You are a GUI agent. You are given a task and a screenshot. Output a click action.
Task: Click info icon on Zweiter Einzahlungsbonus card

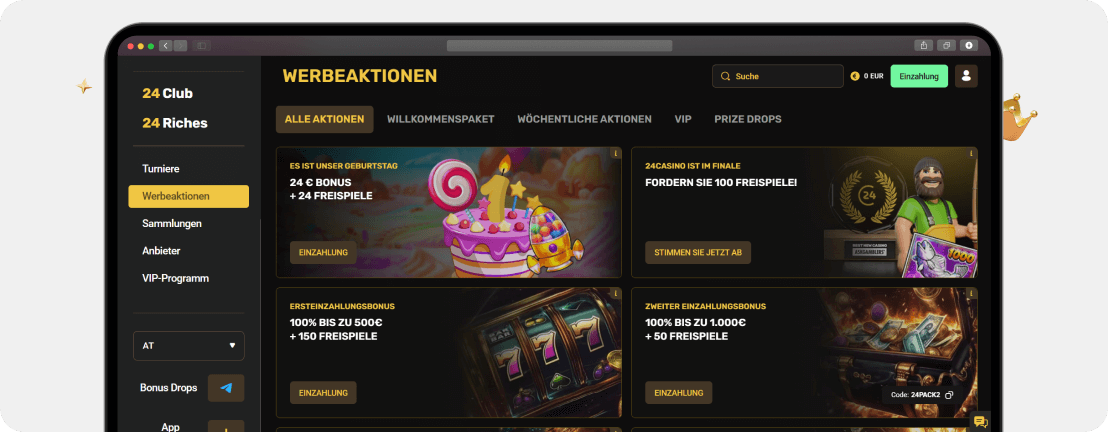(972, 293)
